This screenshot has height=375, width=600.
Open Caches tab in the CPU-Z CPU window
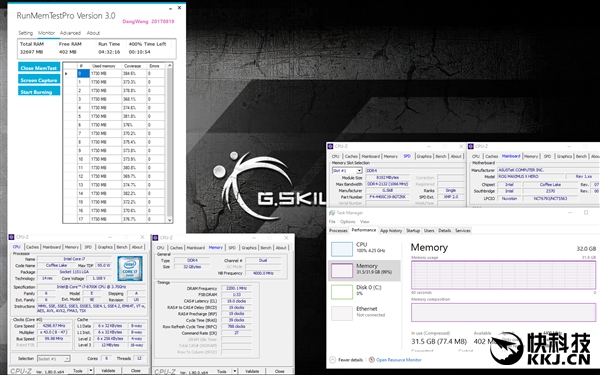click(32, 247)
